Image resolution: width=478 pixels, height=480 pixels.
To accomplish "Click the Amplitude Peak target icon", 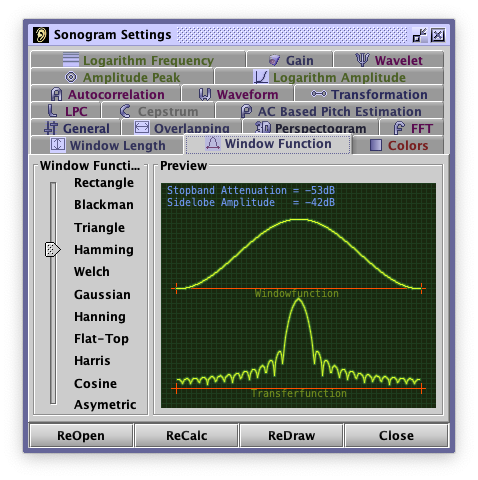I will [71, 77].
